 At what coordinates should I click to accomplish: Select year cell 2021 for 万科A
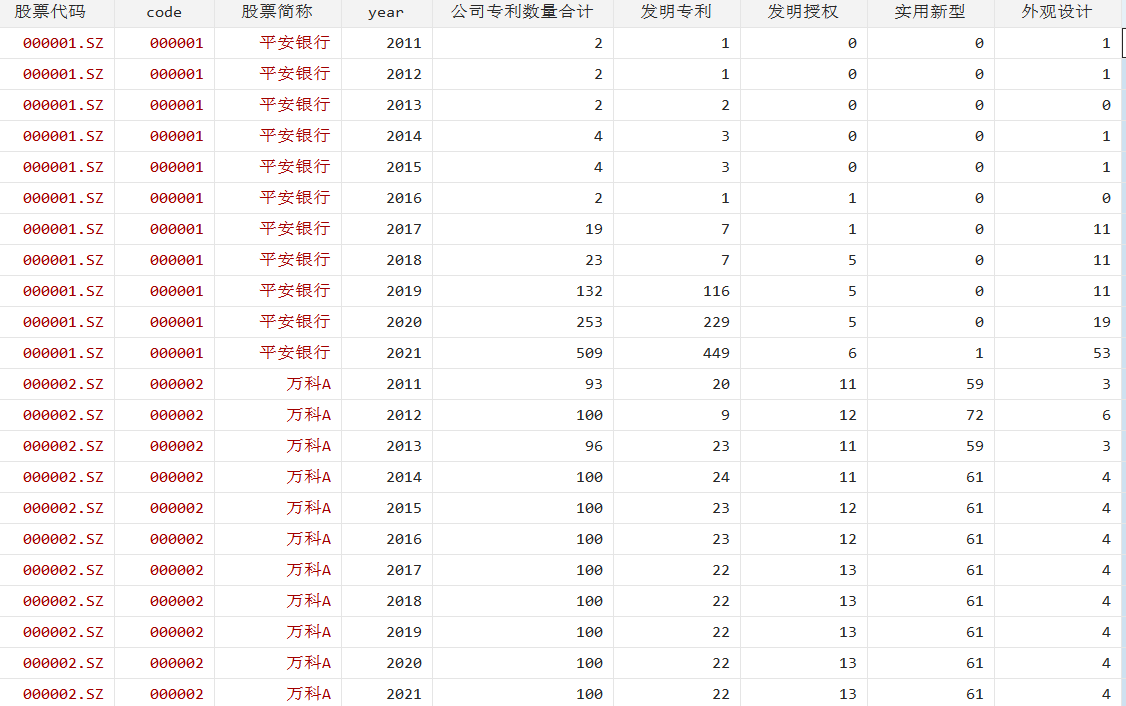pyautogui.click(x=404, y=693)
